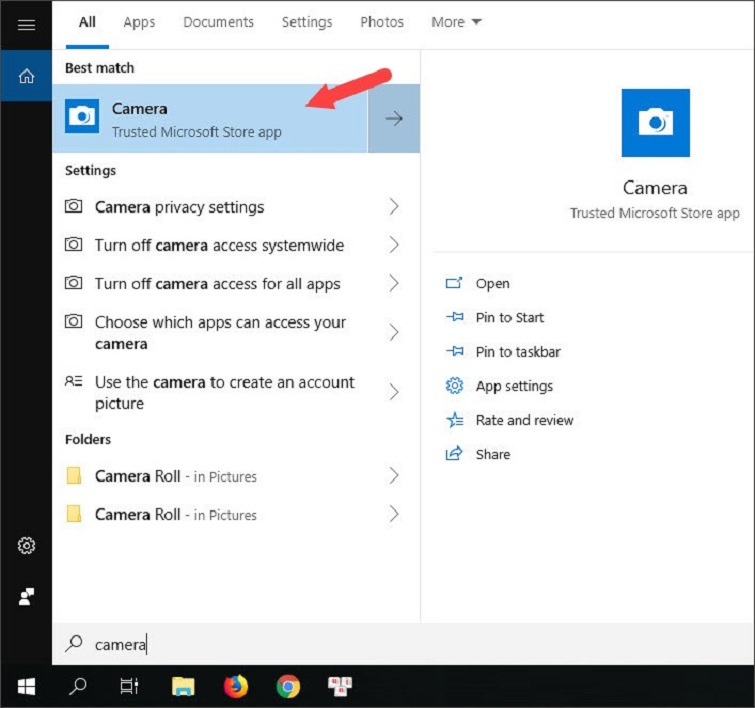The width and height of the screenshot is (755, 708).
Task: Select Turn off camera access systemwide
Action: click(219, 245)
